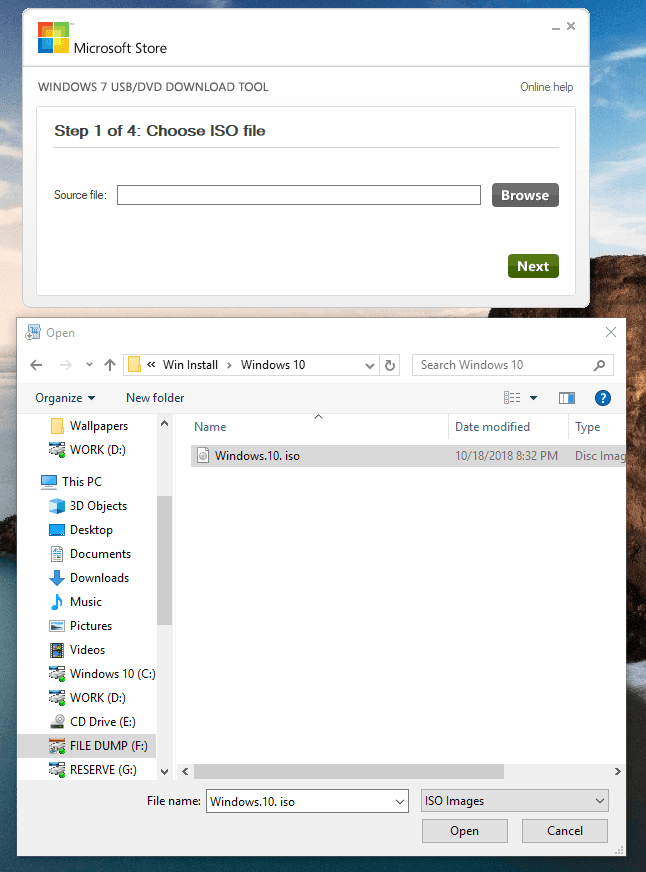646x872 pixels.
Task: Select CD Drive (E:)
Action: click(x=102, y=722)
